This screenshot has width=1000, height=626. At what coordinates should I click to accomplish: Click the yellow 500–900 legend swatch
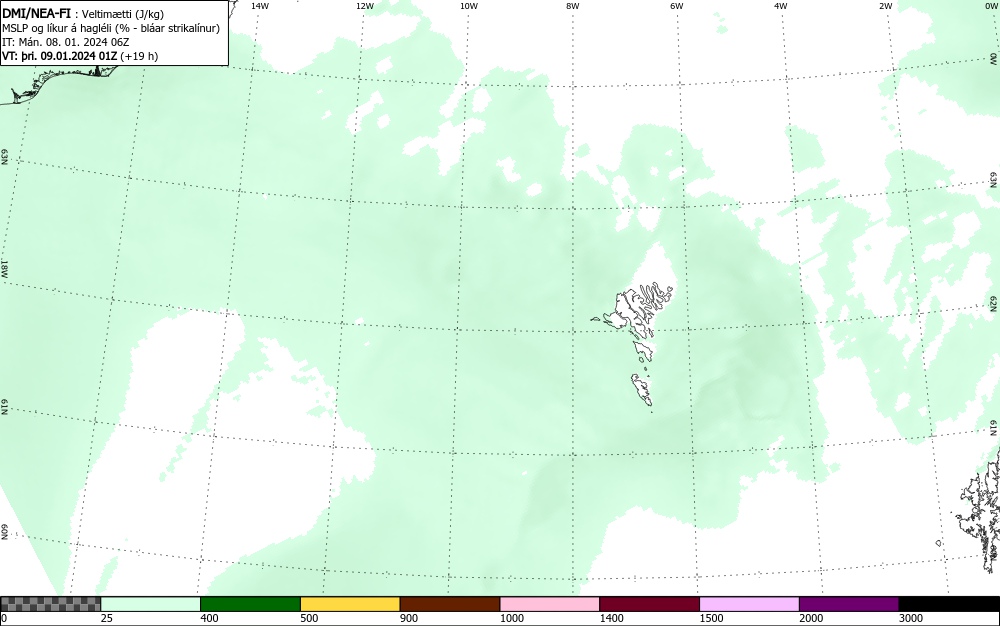(x=350, y=604)
